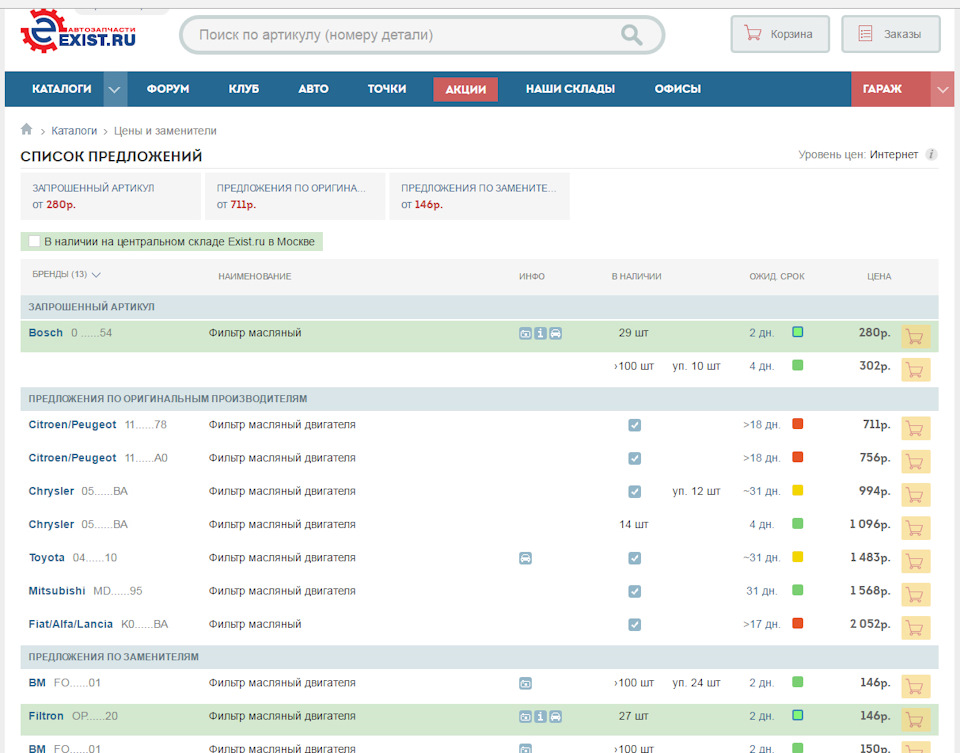Add Toyota 1483р. filter to cart
Image resolution: width=960 pixels, height=753 pixels.
915,561
